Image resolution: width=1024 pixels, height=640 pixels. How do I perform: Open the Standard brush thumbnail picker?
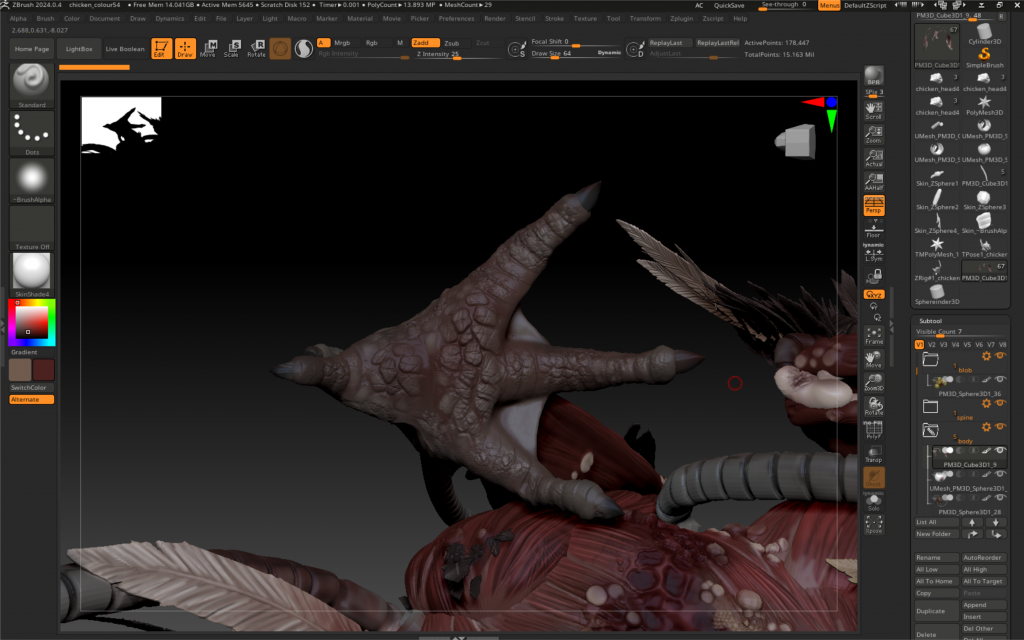pos(32,84)
